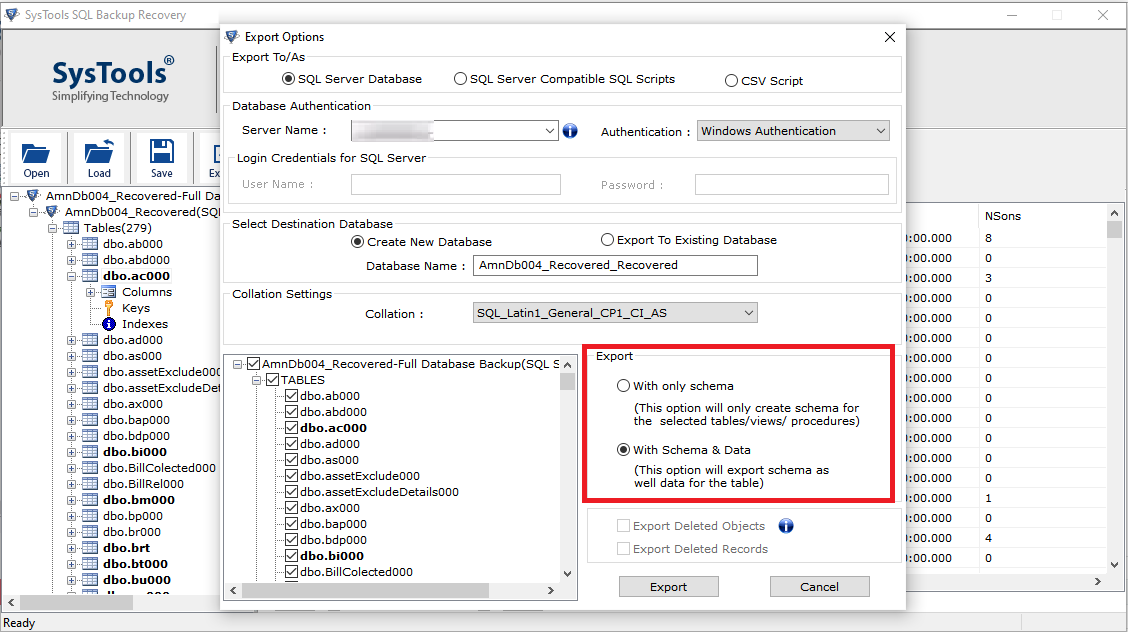This screenshot has height=632, width=1128.
Task: Click the dbo.brt table icon in main tree
Action: coord(90,548)
